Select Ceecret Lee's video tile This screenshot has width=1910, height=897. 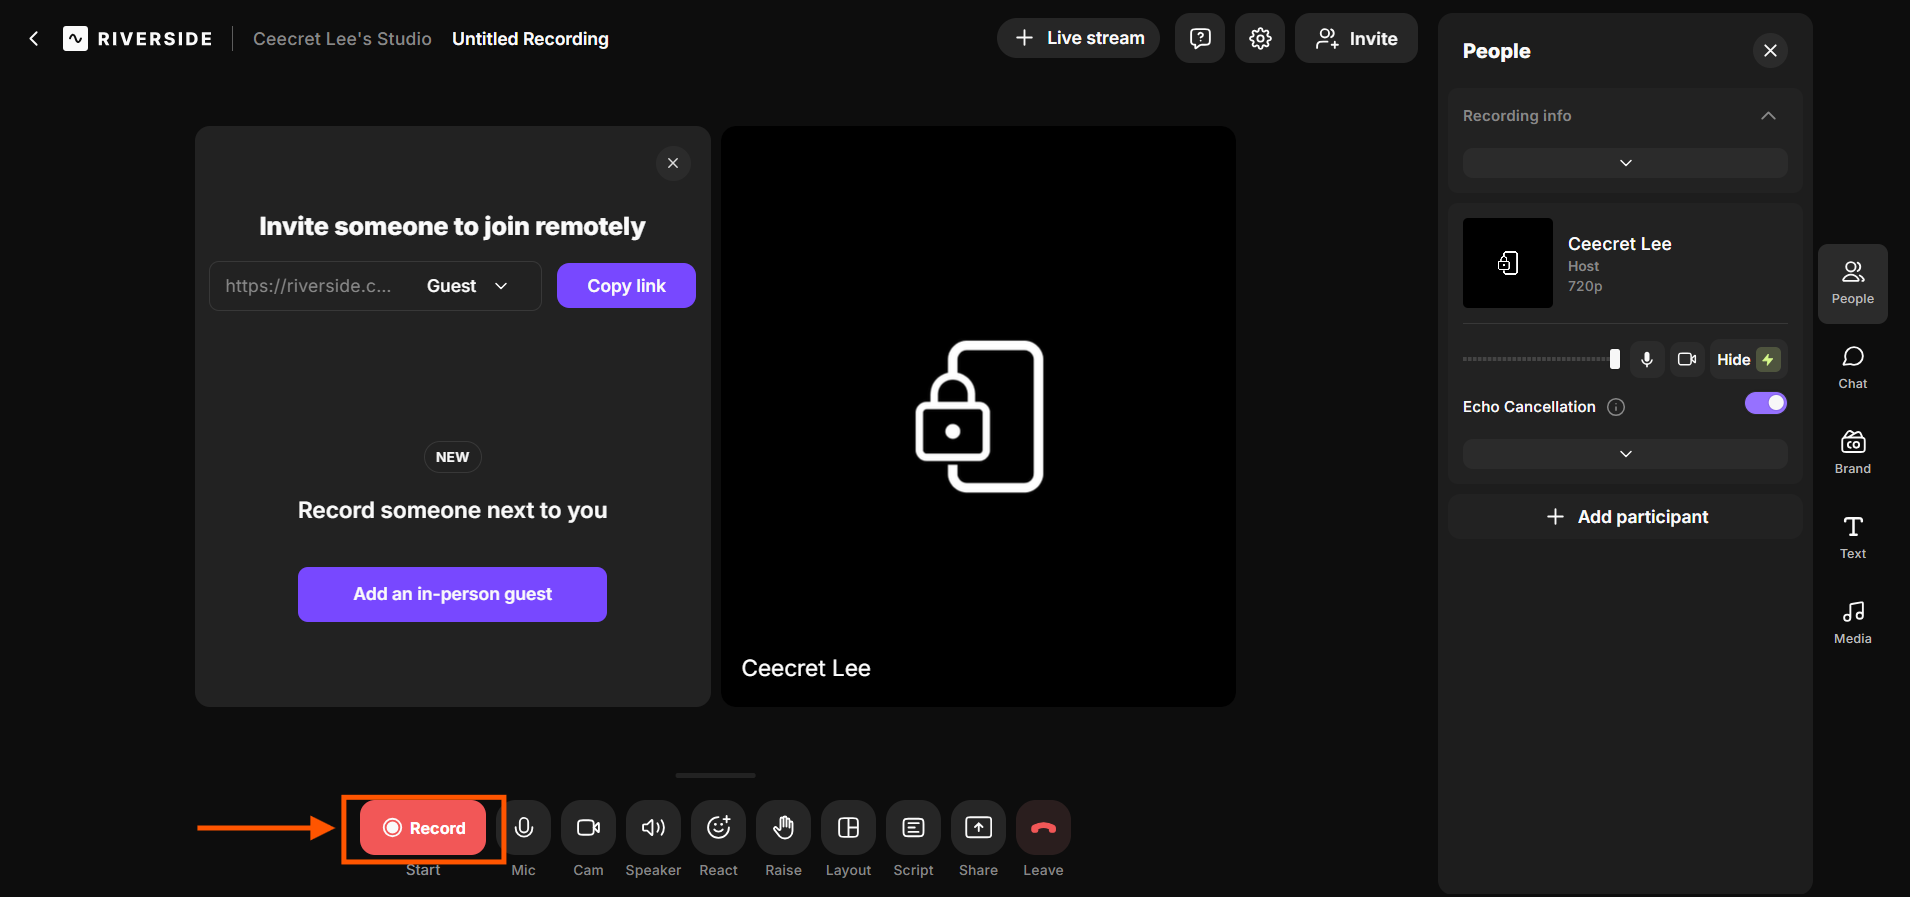tap(978, 416)
